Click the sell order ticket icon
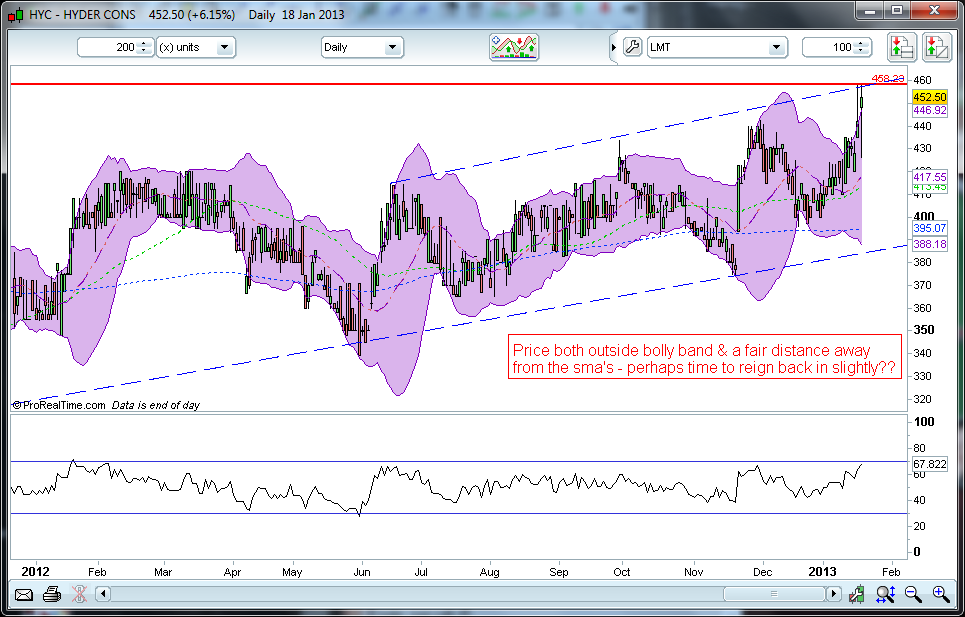Screen dimensions: 965x617 (x=936, y=47)
